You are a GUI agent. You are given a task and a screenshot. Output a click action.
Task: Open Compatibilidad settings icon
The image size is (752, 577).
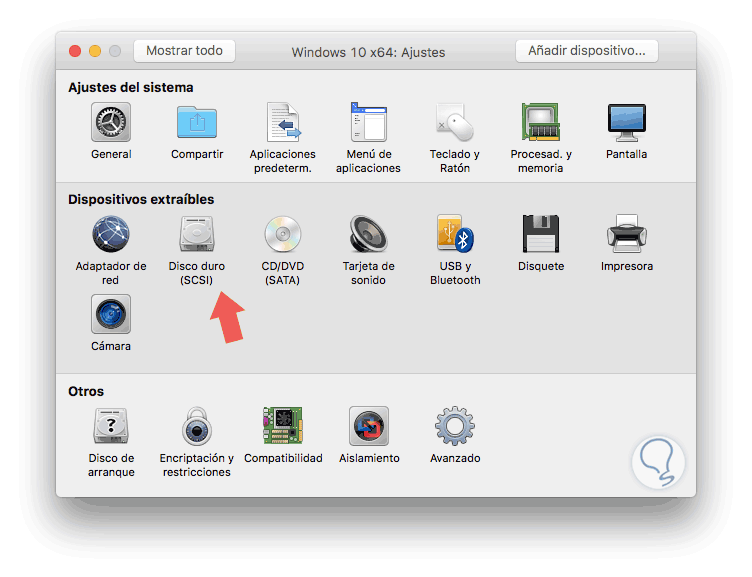(283, 426)
